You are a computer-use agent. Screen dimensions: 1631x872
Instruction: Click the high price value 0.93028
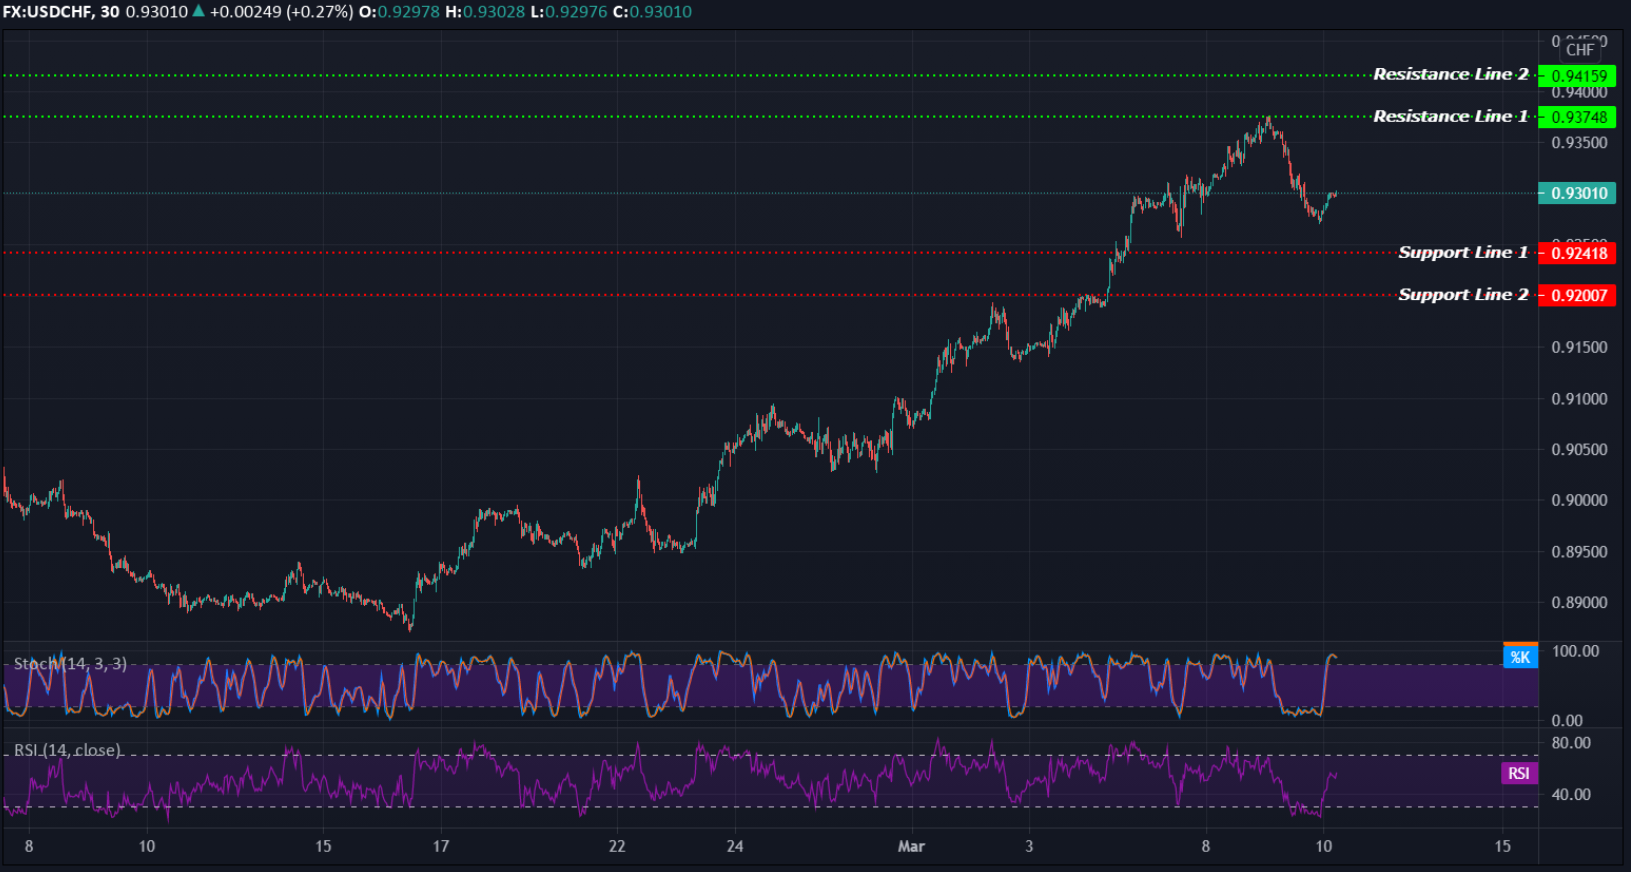click(x=493, y=12)
